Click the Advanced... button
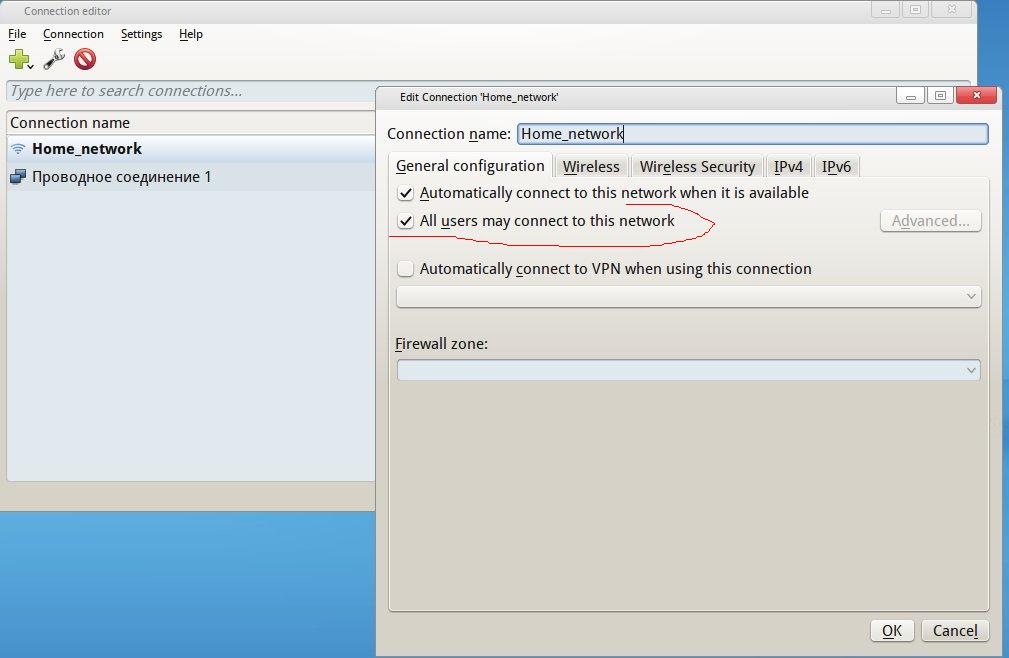Image resolution: width=1009 pixels, height=658 pixels. pos(930,221)
